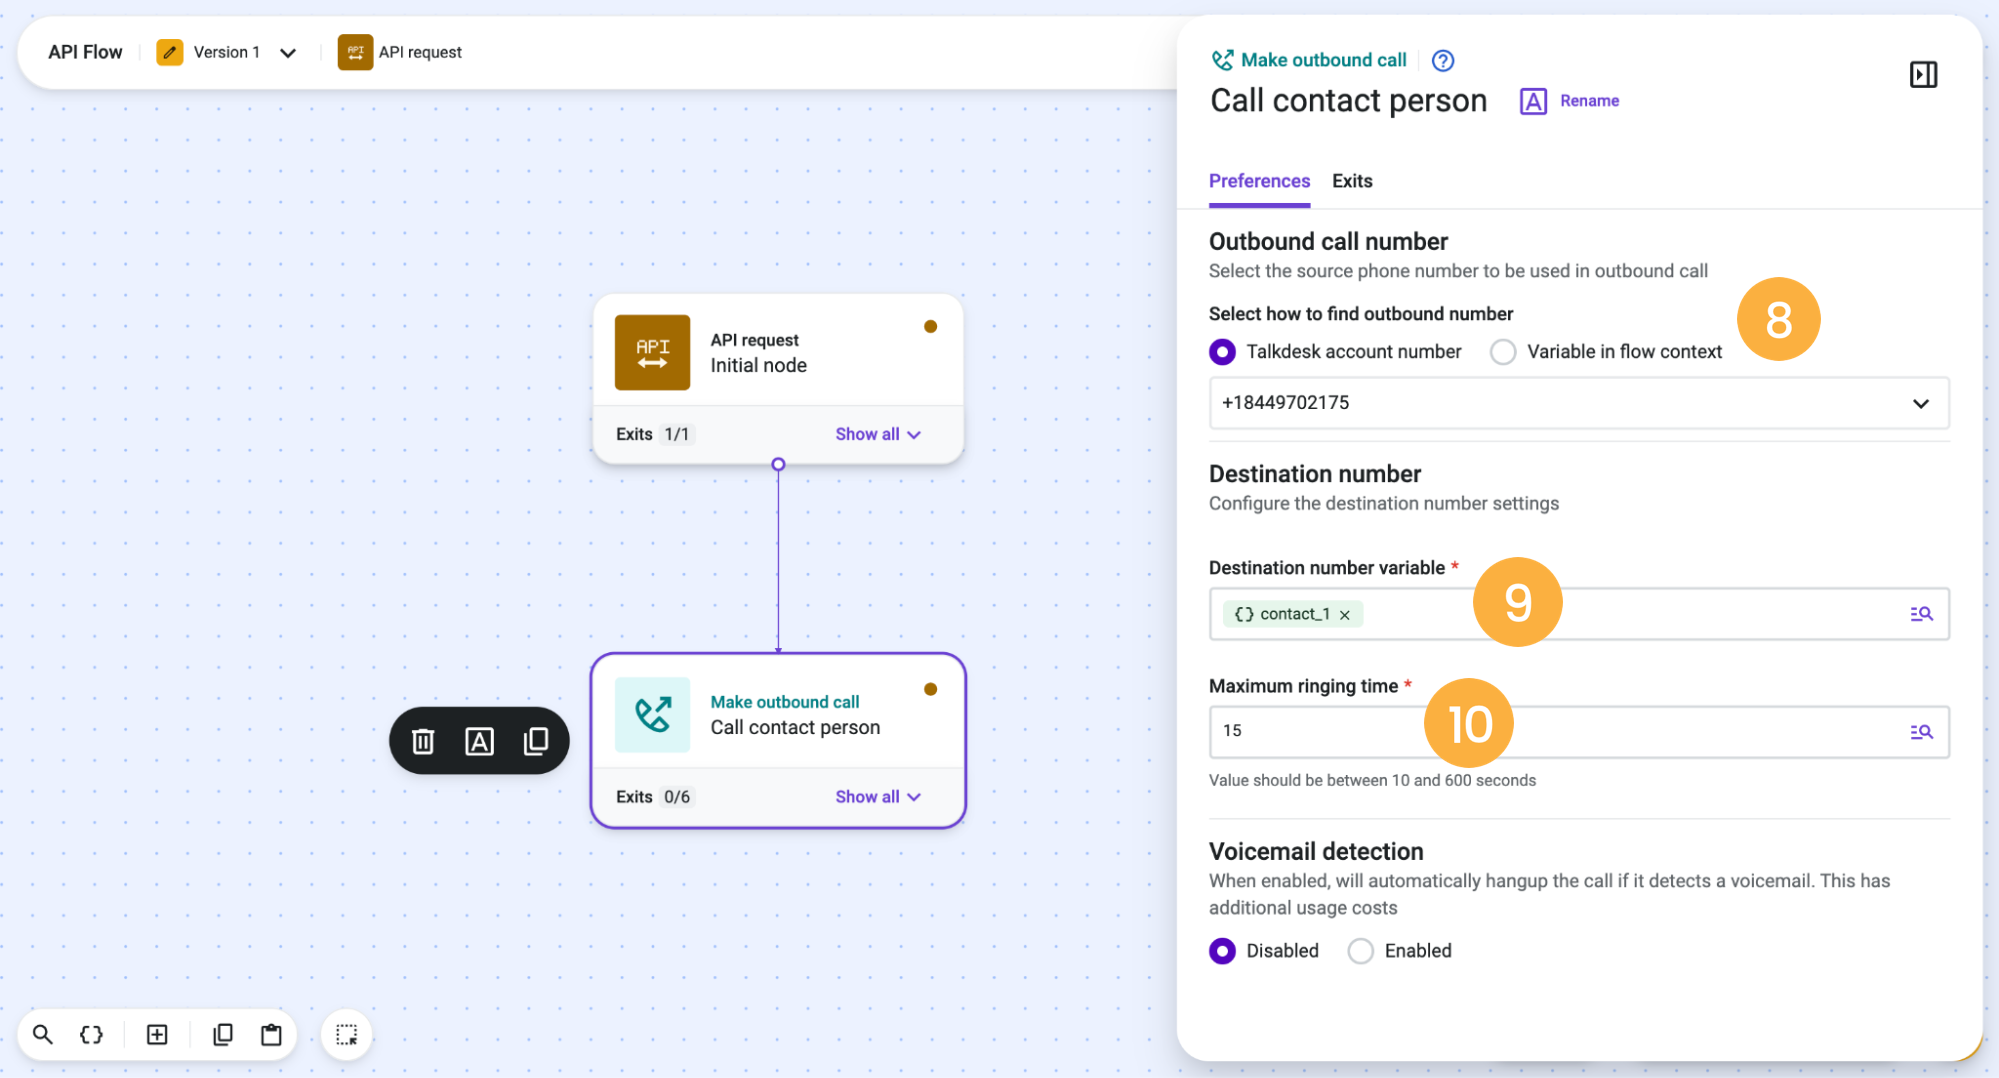Open the +18449702175 number dropdown
Screen dimensions: 1999x1078
pos(1579,403)
